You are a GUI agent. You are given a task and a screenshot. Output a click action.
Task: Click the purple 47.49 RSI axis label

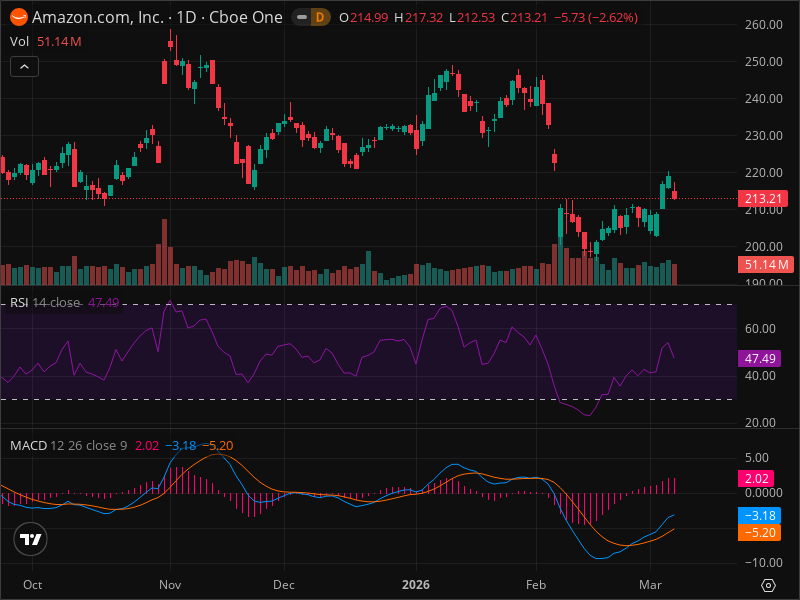tap(759, 359)
